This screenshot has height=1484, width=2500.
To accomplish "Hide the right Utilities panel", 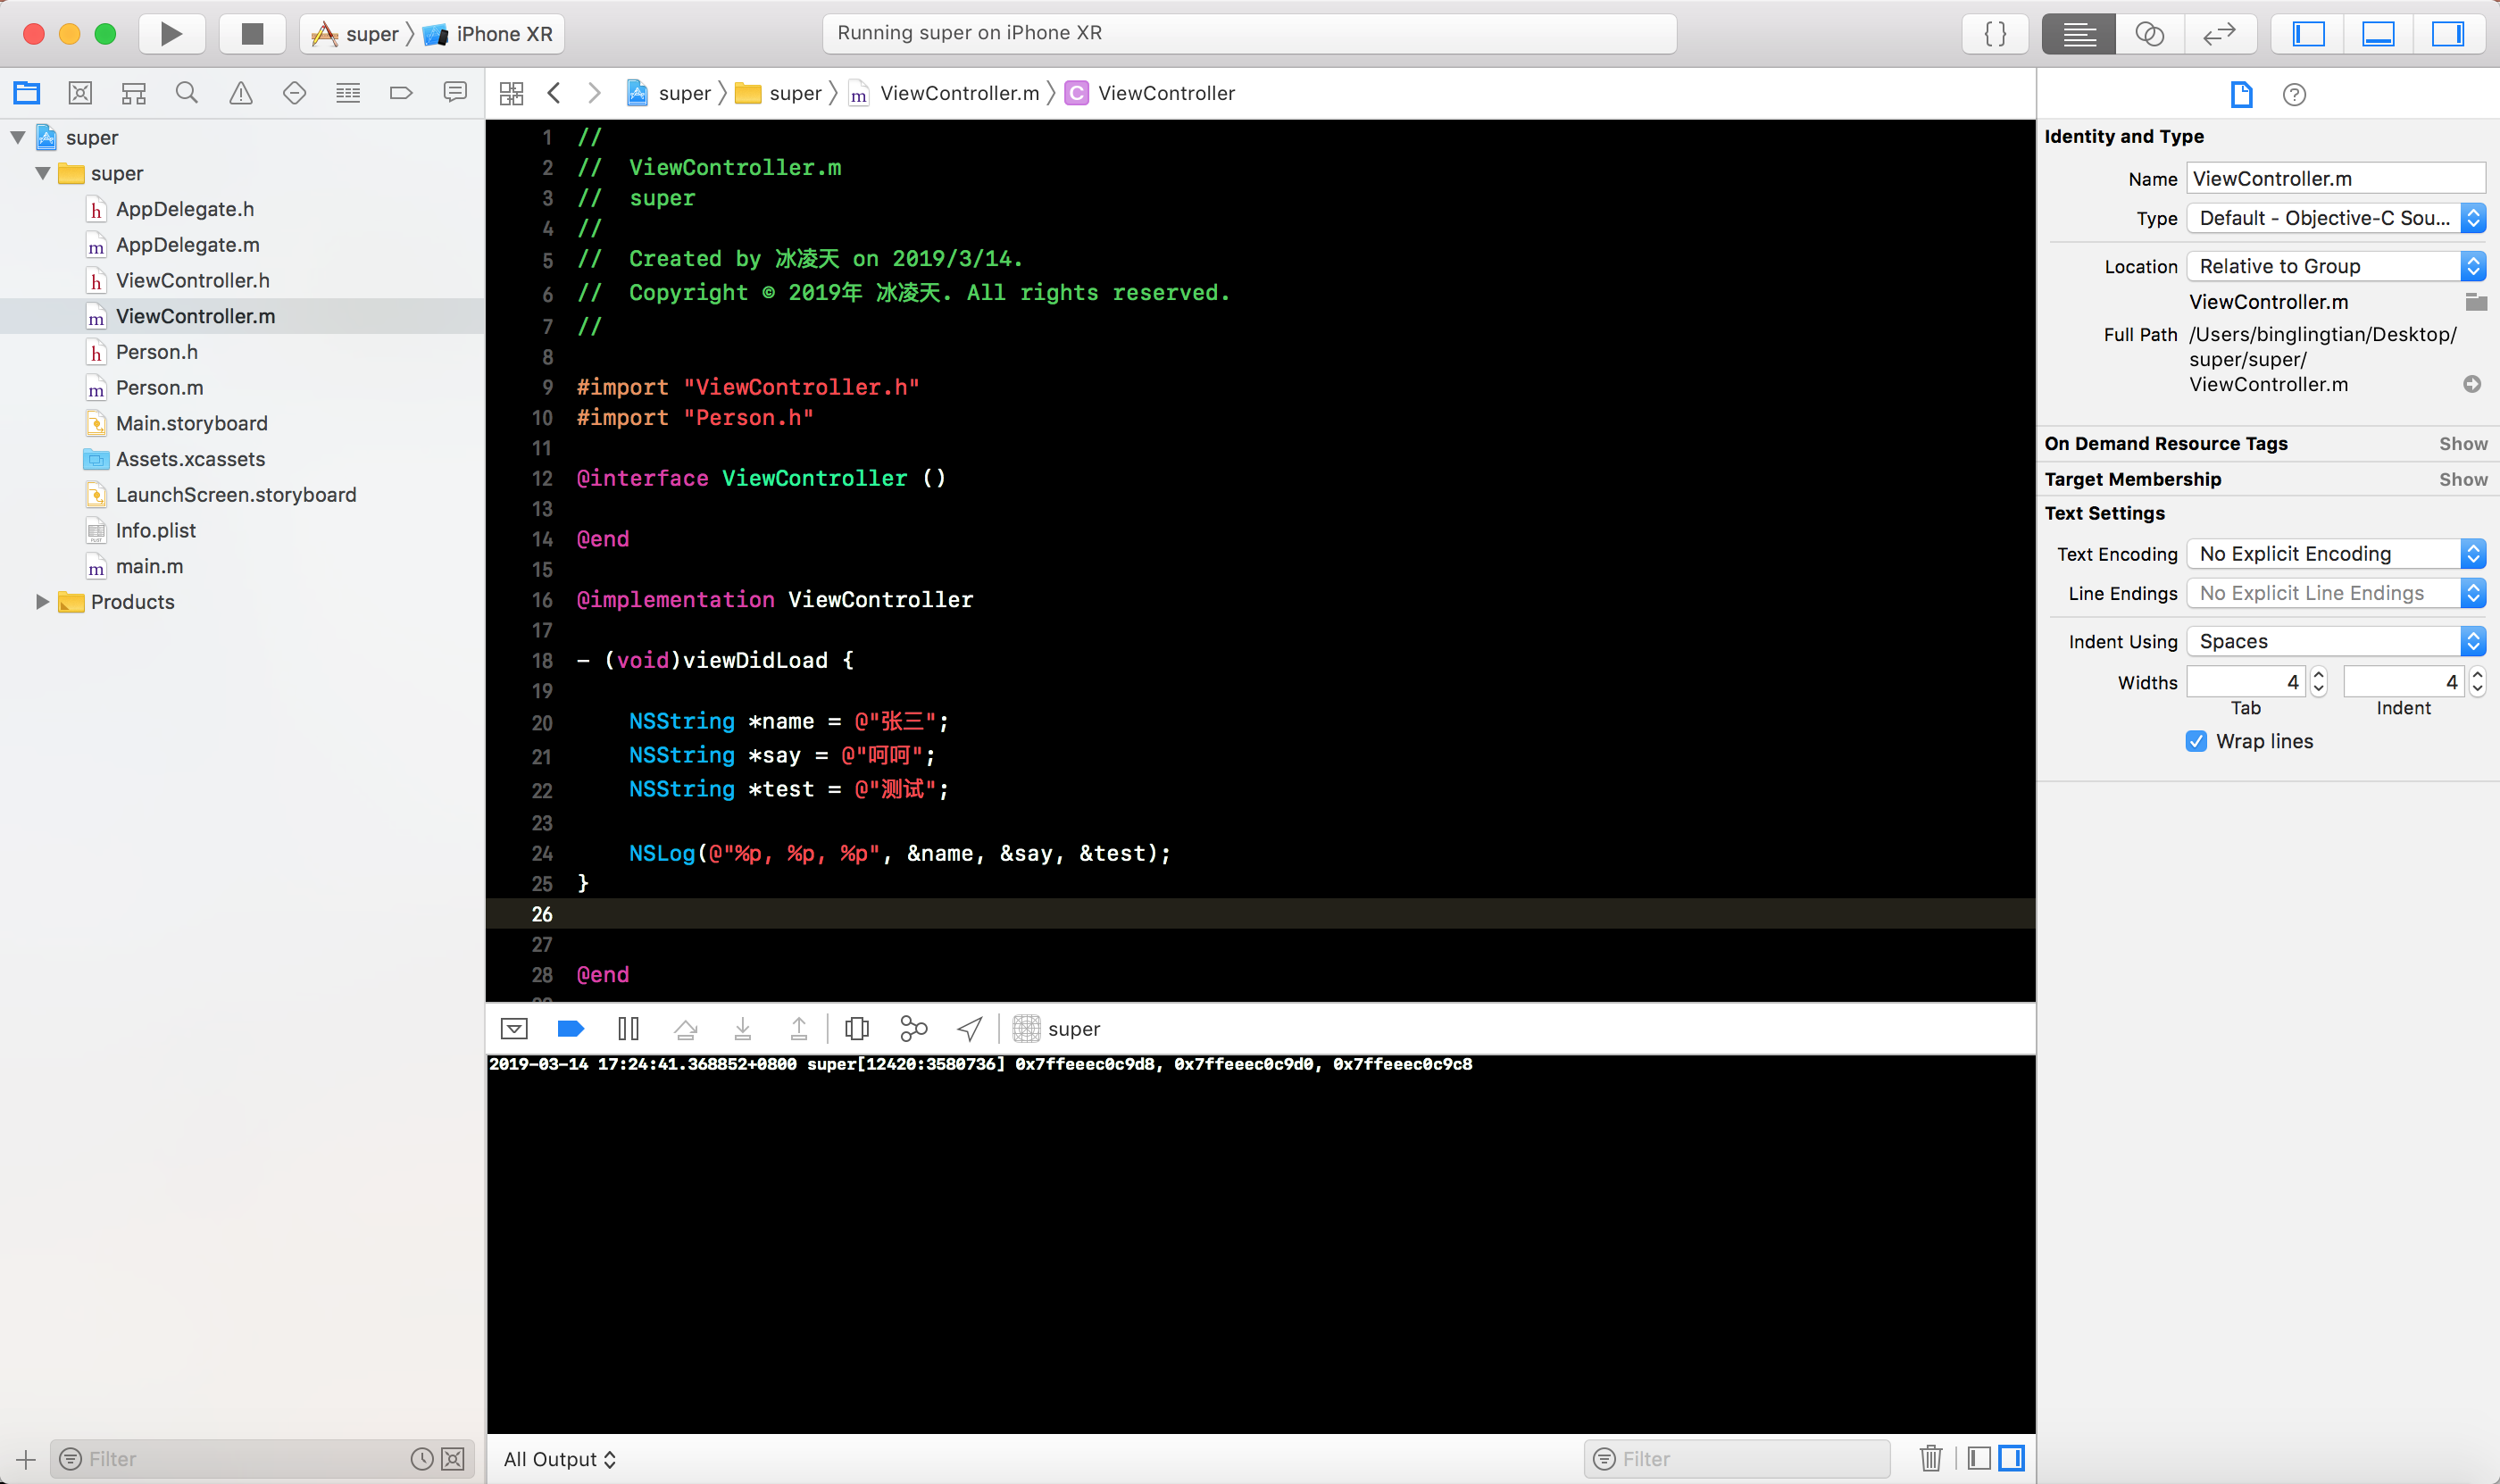I will [2447, 34].
